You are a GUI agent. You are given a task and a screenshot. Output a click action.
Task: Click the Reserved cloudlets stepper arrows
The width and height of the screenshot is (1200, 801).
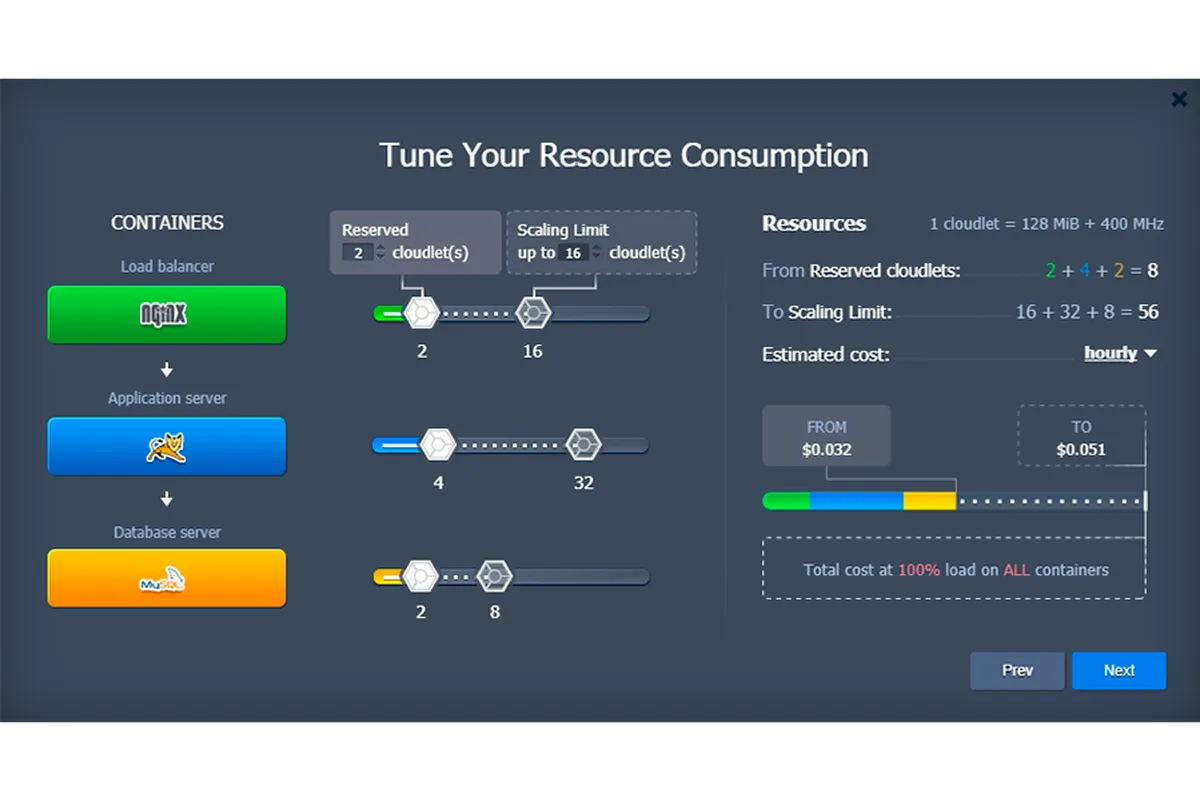(x=380, y=253)
